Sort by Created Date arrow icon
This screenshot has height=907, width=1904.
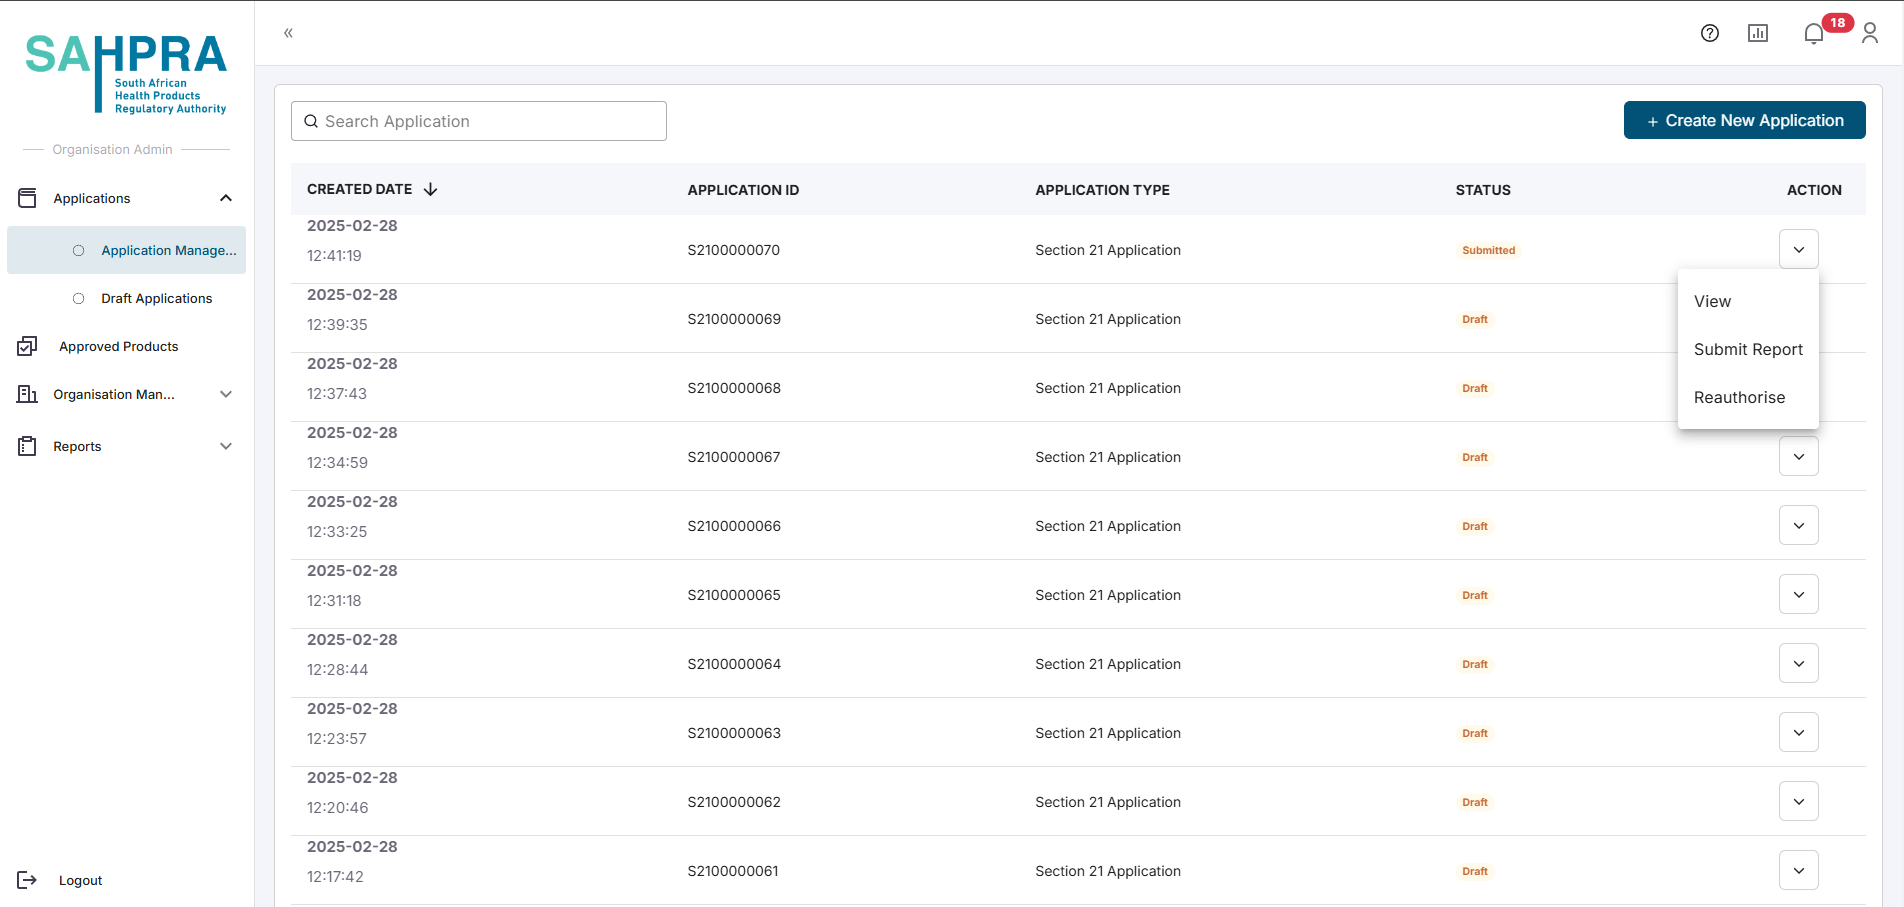(431, 189)
